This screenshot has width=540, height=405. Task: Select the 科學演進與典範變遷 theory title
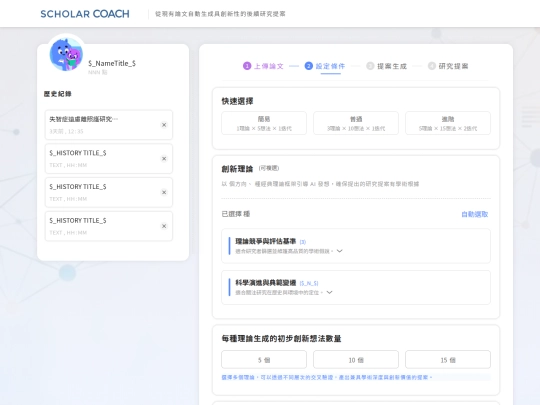[266, 283]
